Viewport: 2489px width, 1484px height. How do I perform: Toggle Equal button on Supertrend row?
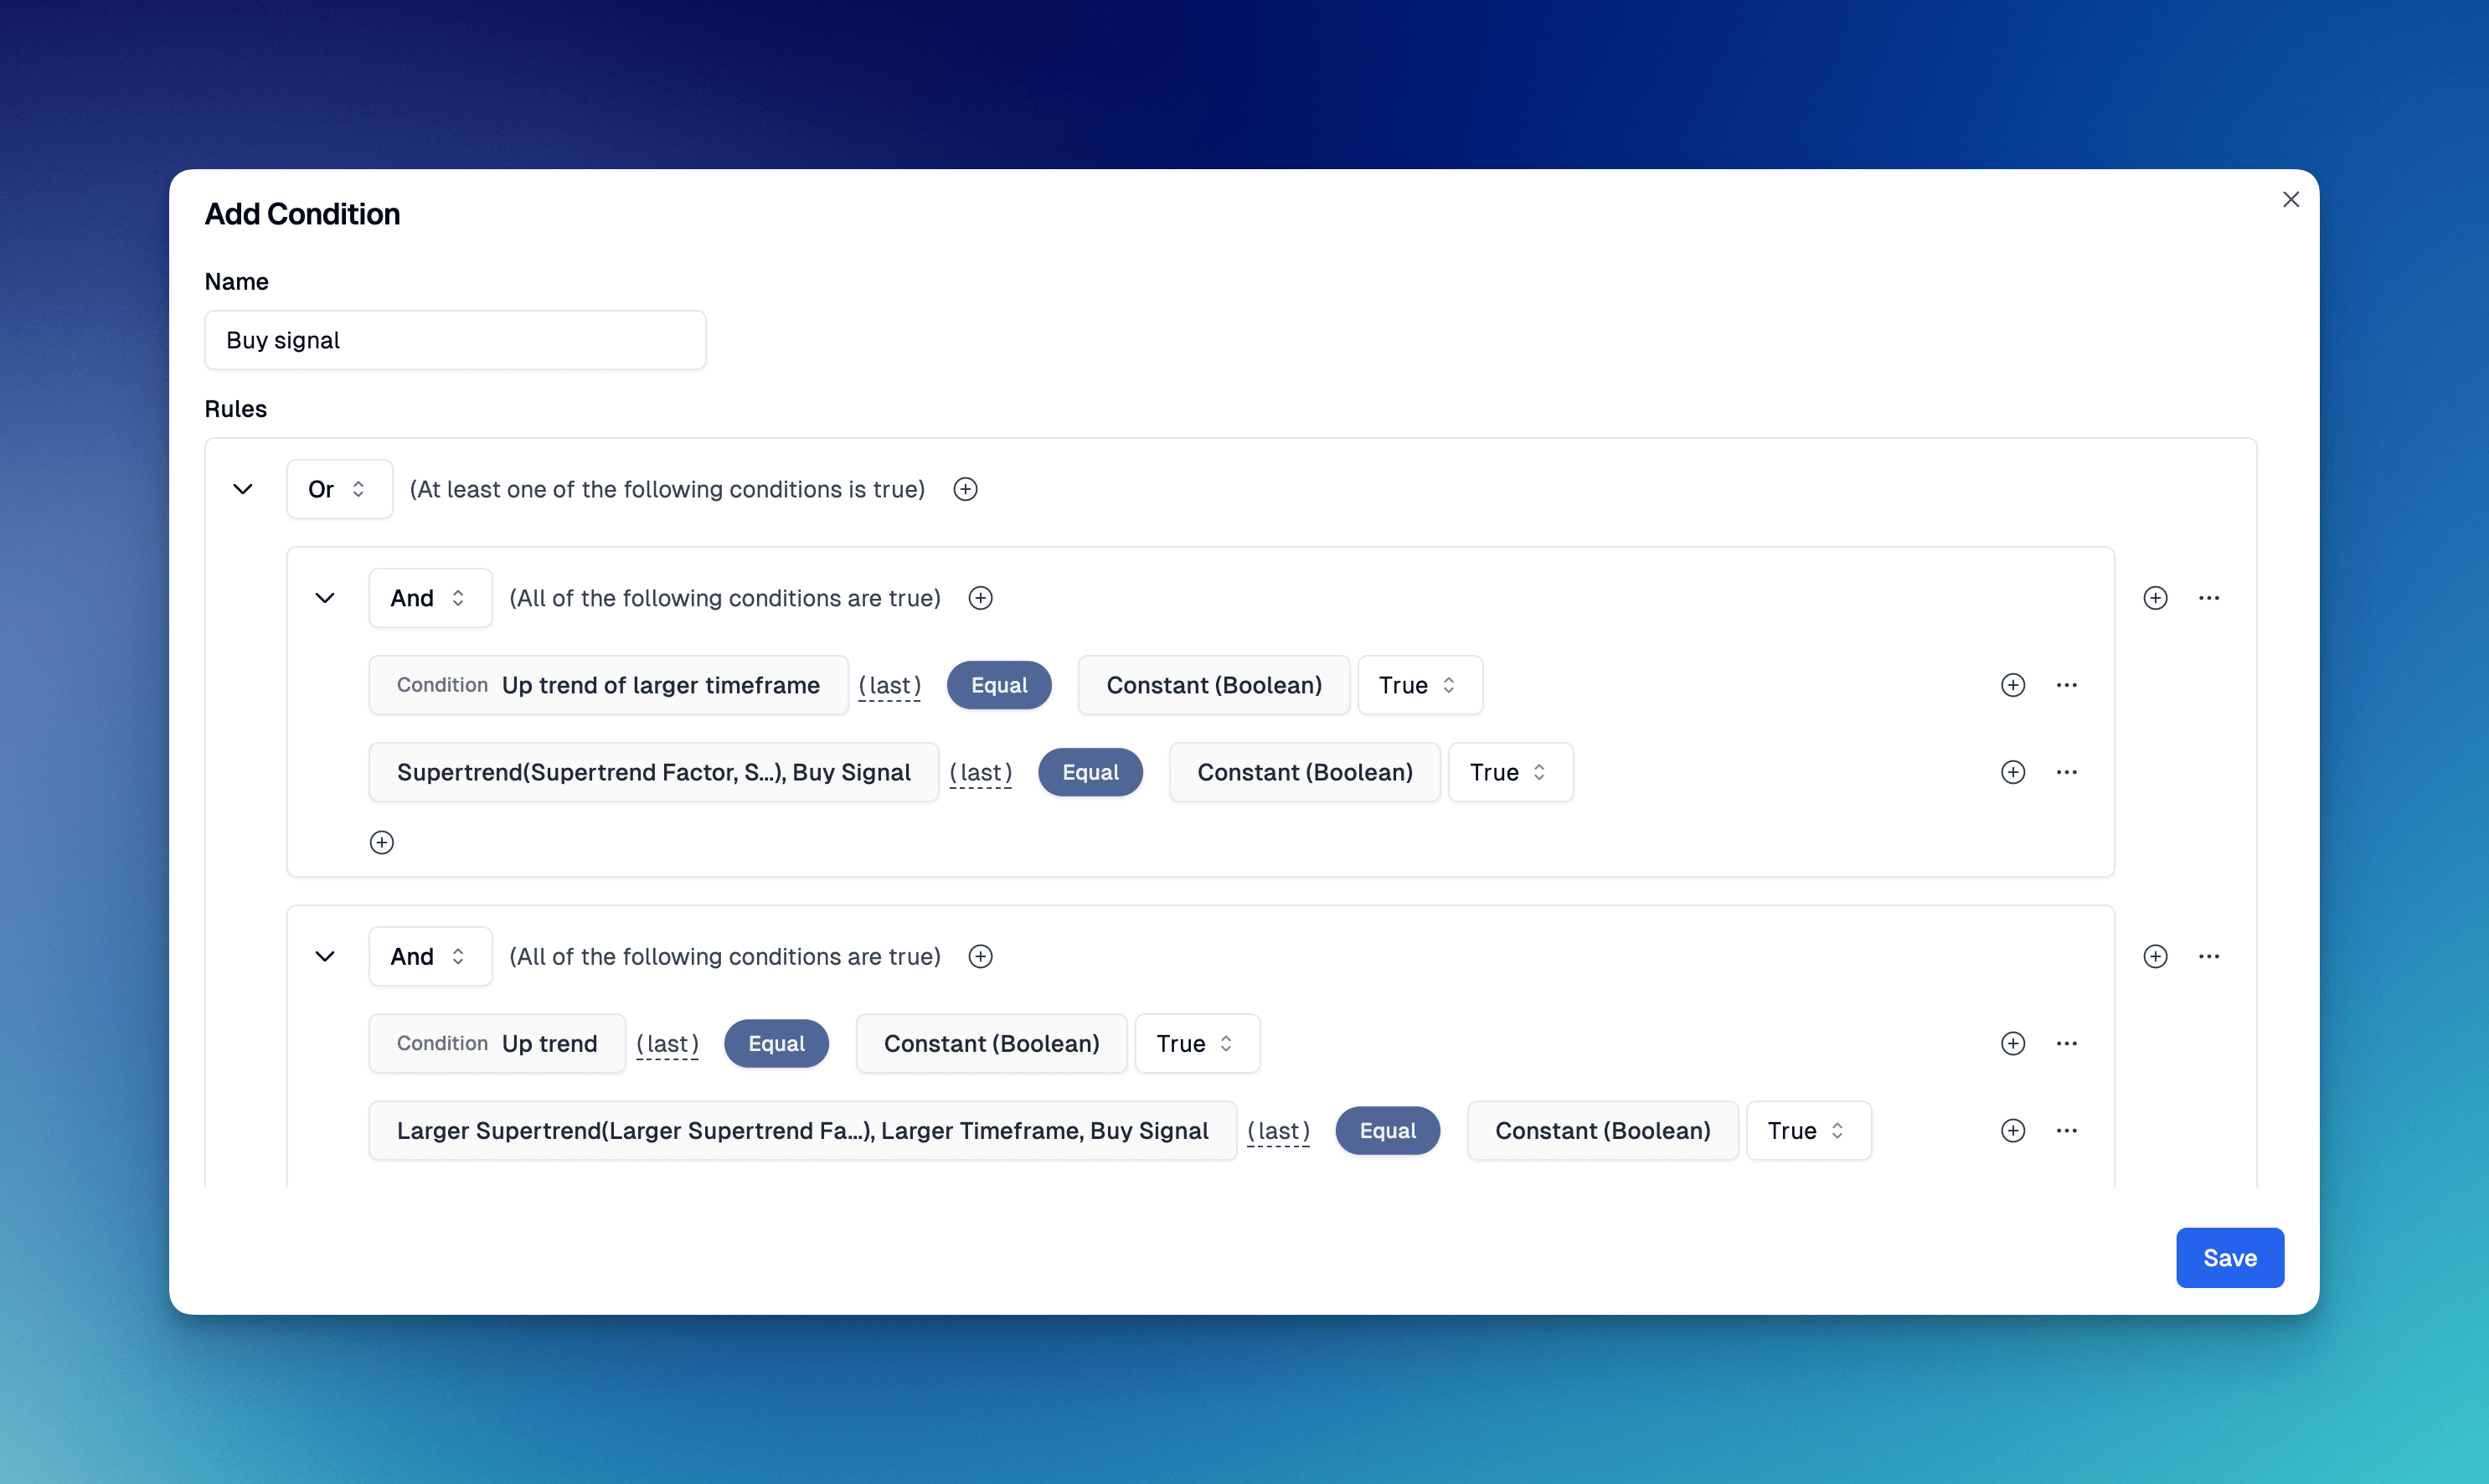click(1090, 772)
